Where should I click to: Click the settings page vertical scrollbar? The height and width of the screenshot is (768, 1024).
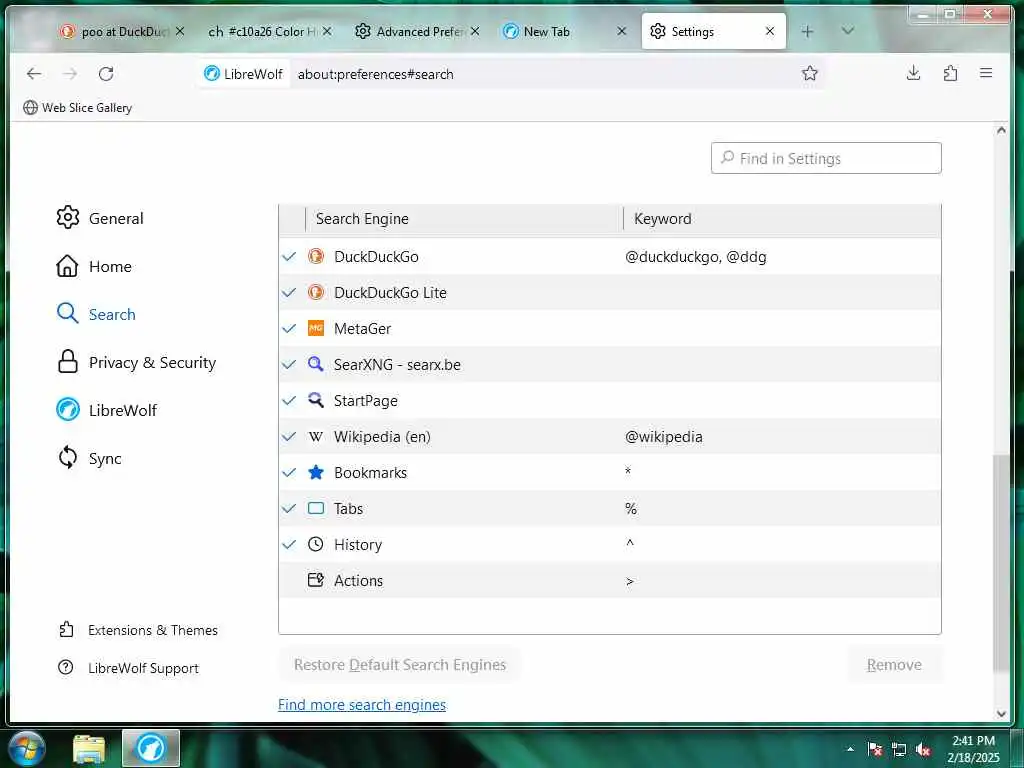(1000, 564)
